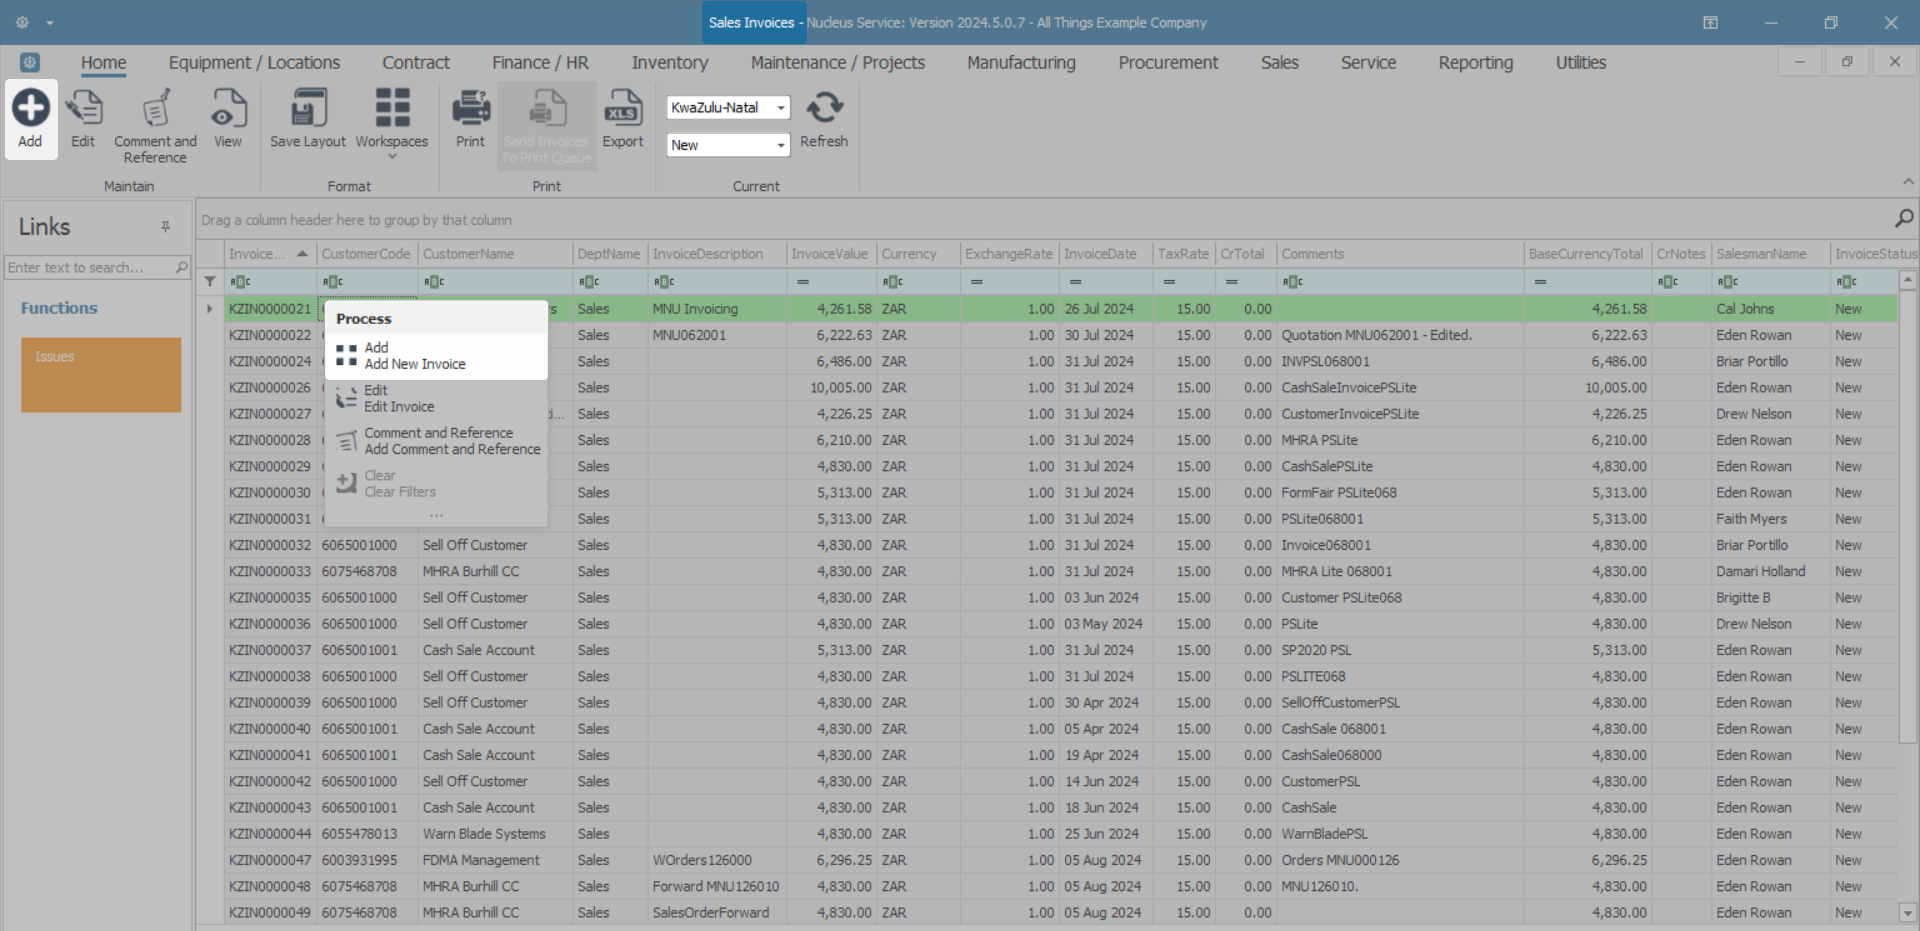The width and height of the screenshot is (1920, 931).
Task: Click the Issues orange tile
Action: [101, 375]
